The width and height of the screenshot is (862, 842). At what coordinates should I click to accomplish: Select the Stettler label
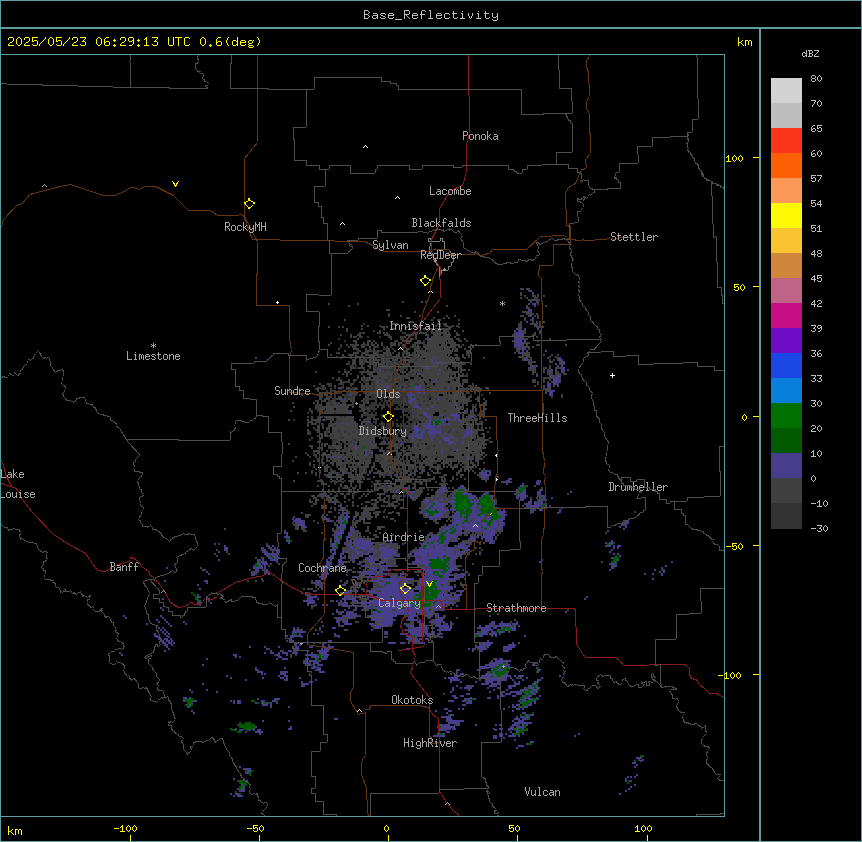pos(634,237)
